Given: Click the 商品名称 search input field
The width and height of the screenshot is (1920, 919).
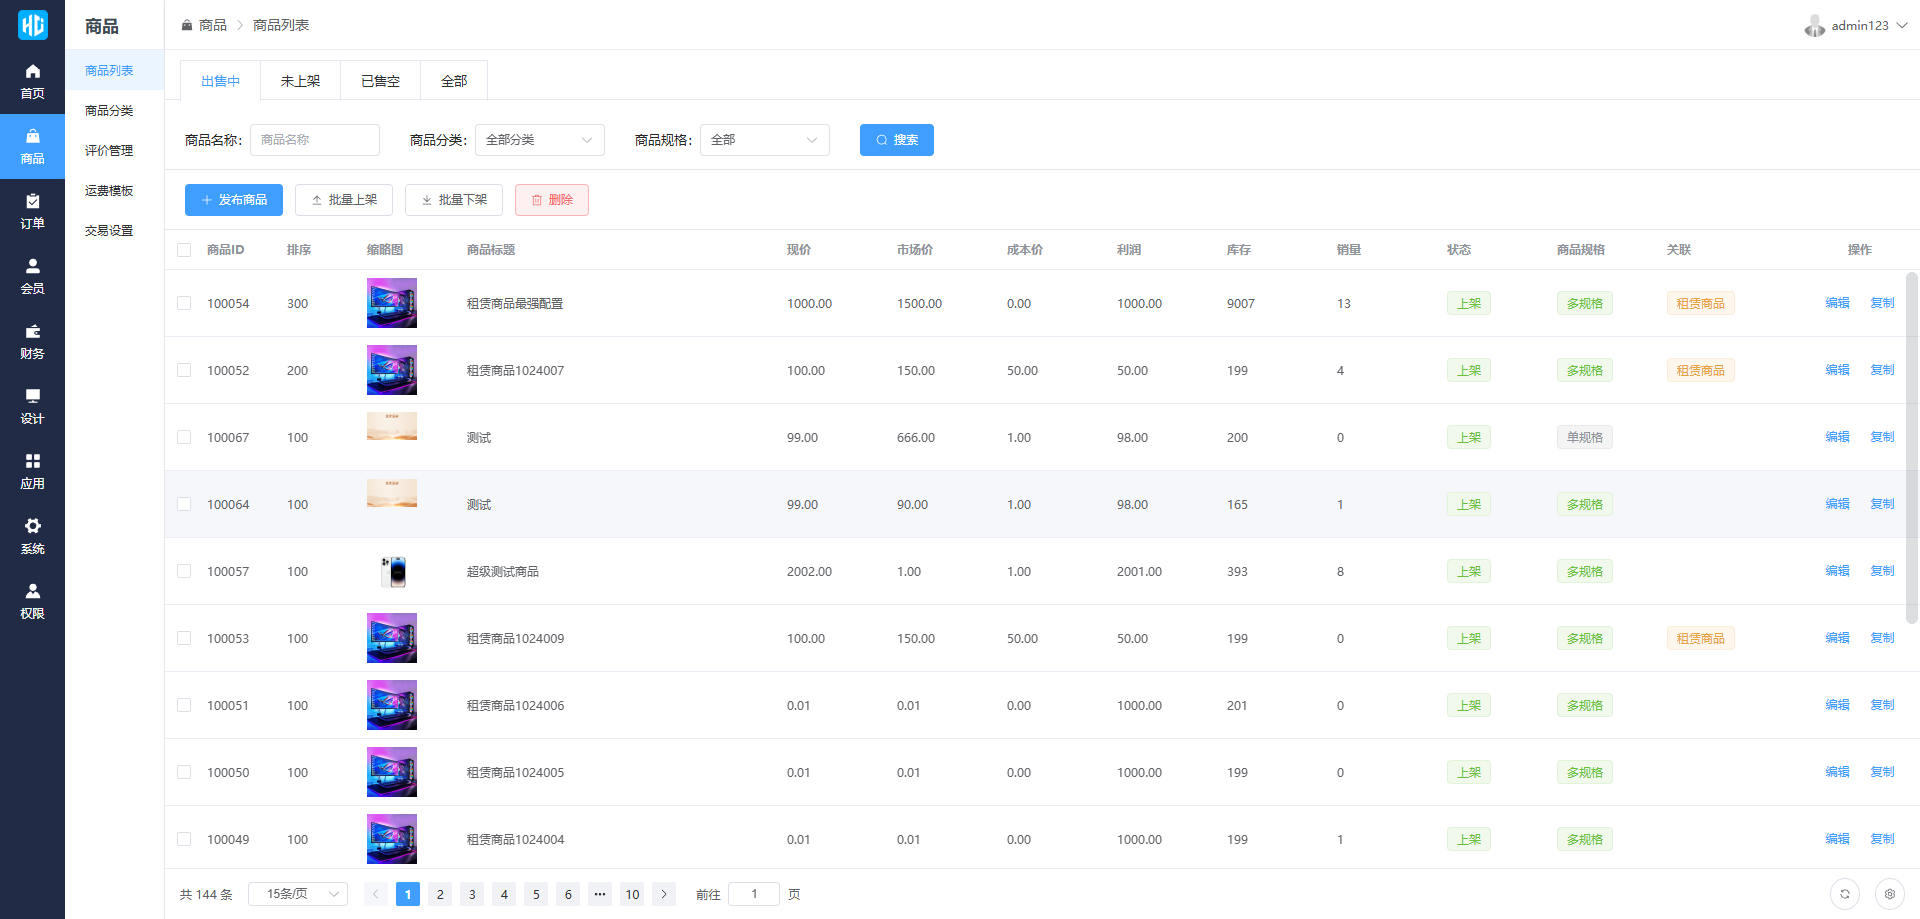Looking at the screenshot, I should 315,140.
